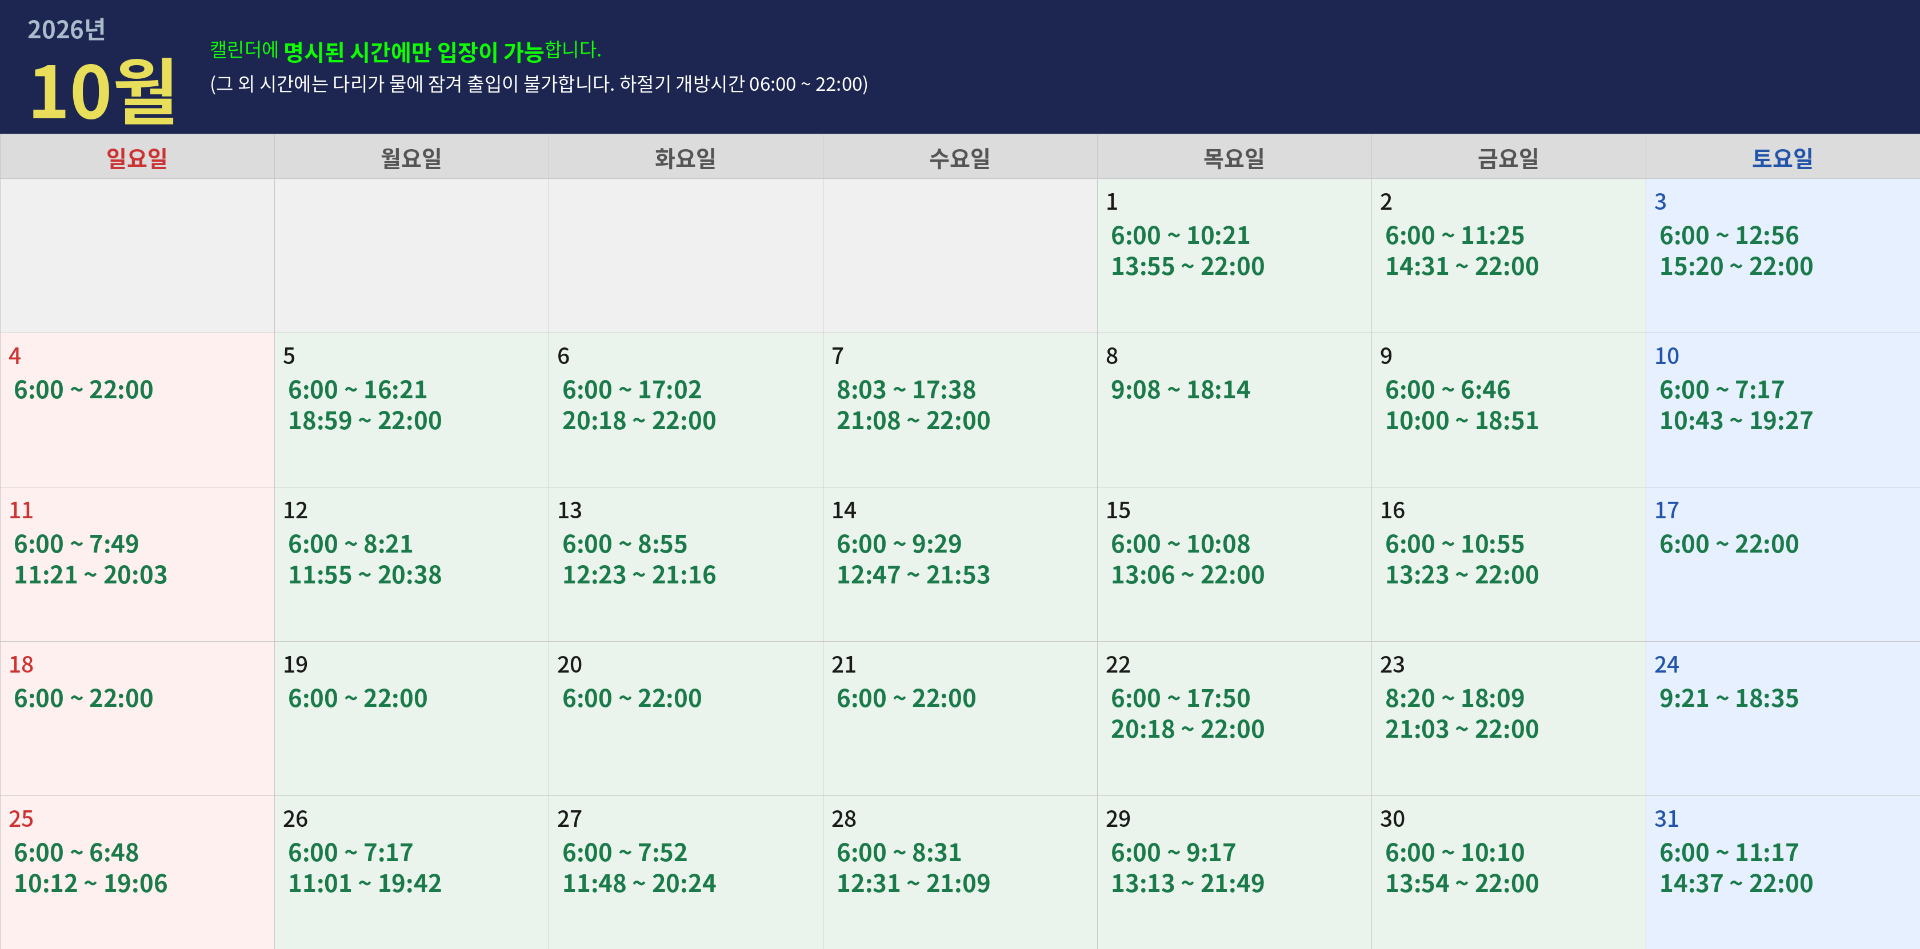Click the 6:00 ~ 22:00 time on October 4
The width and height of the screenshot is (1920, 949).
(84, 390)
